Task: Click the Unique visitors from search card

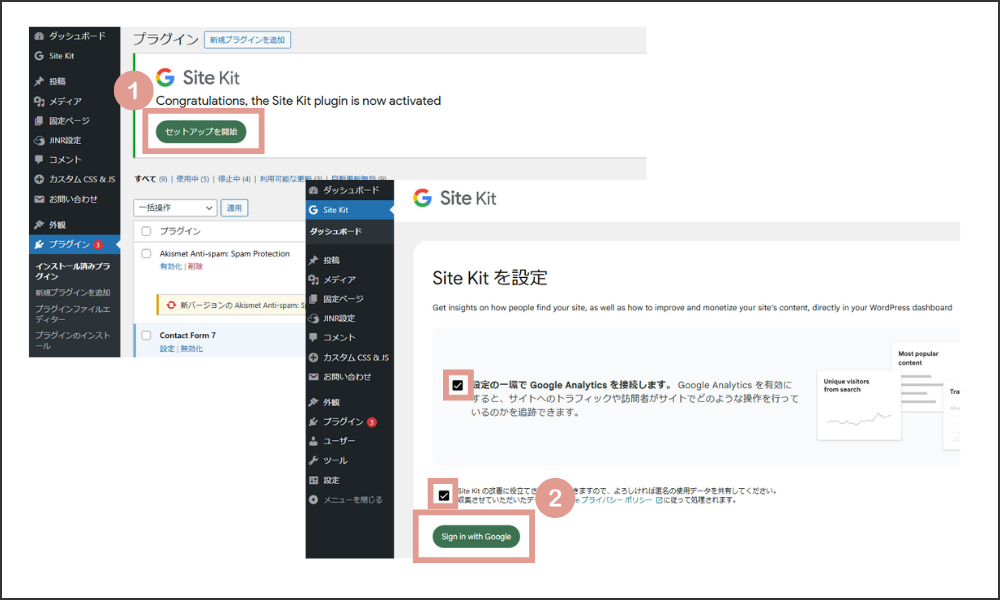Action: [x=859, y=406]
